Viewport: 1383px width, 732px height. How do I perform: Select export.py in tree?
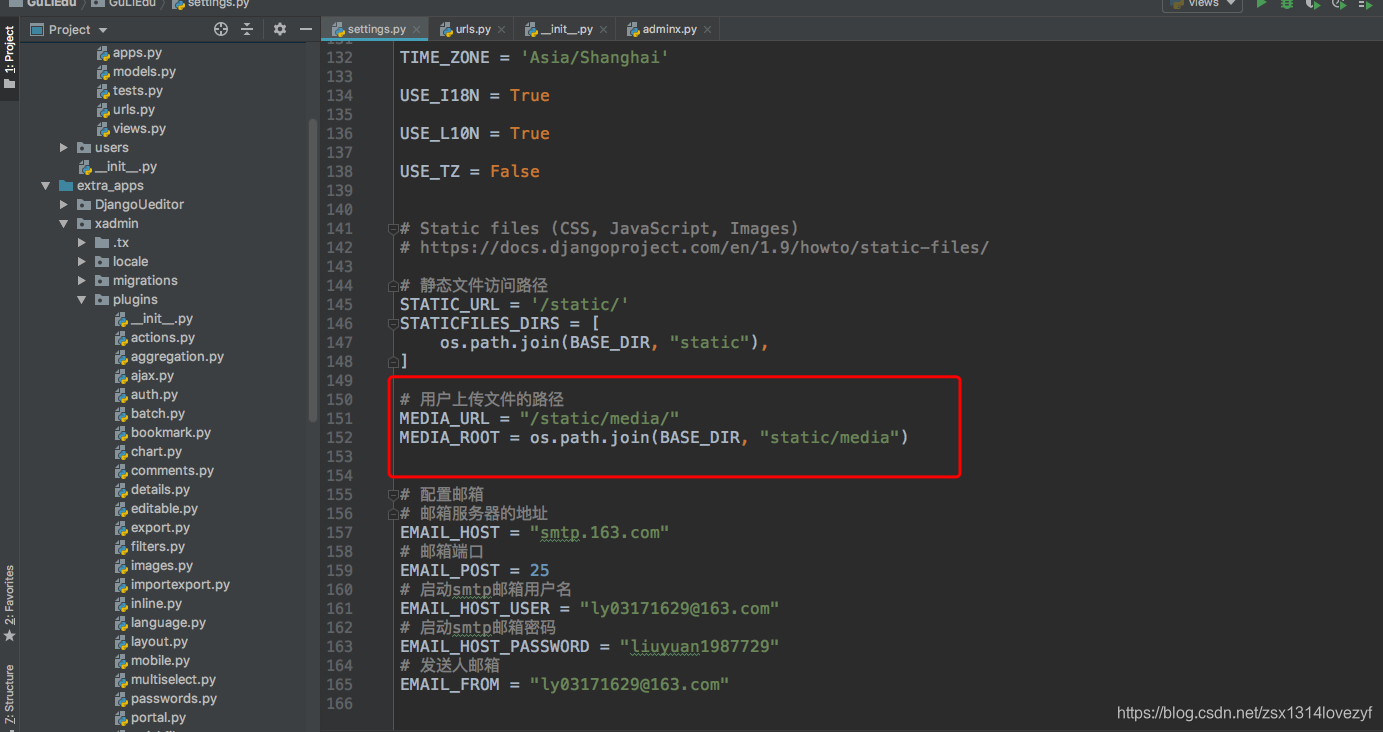click(152, 528)
